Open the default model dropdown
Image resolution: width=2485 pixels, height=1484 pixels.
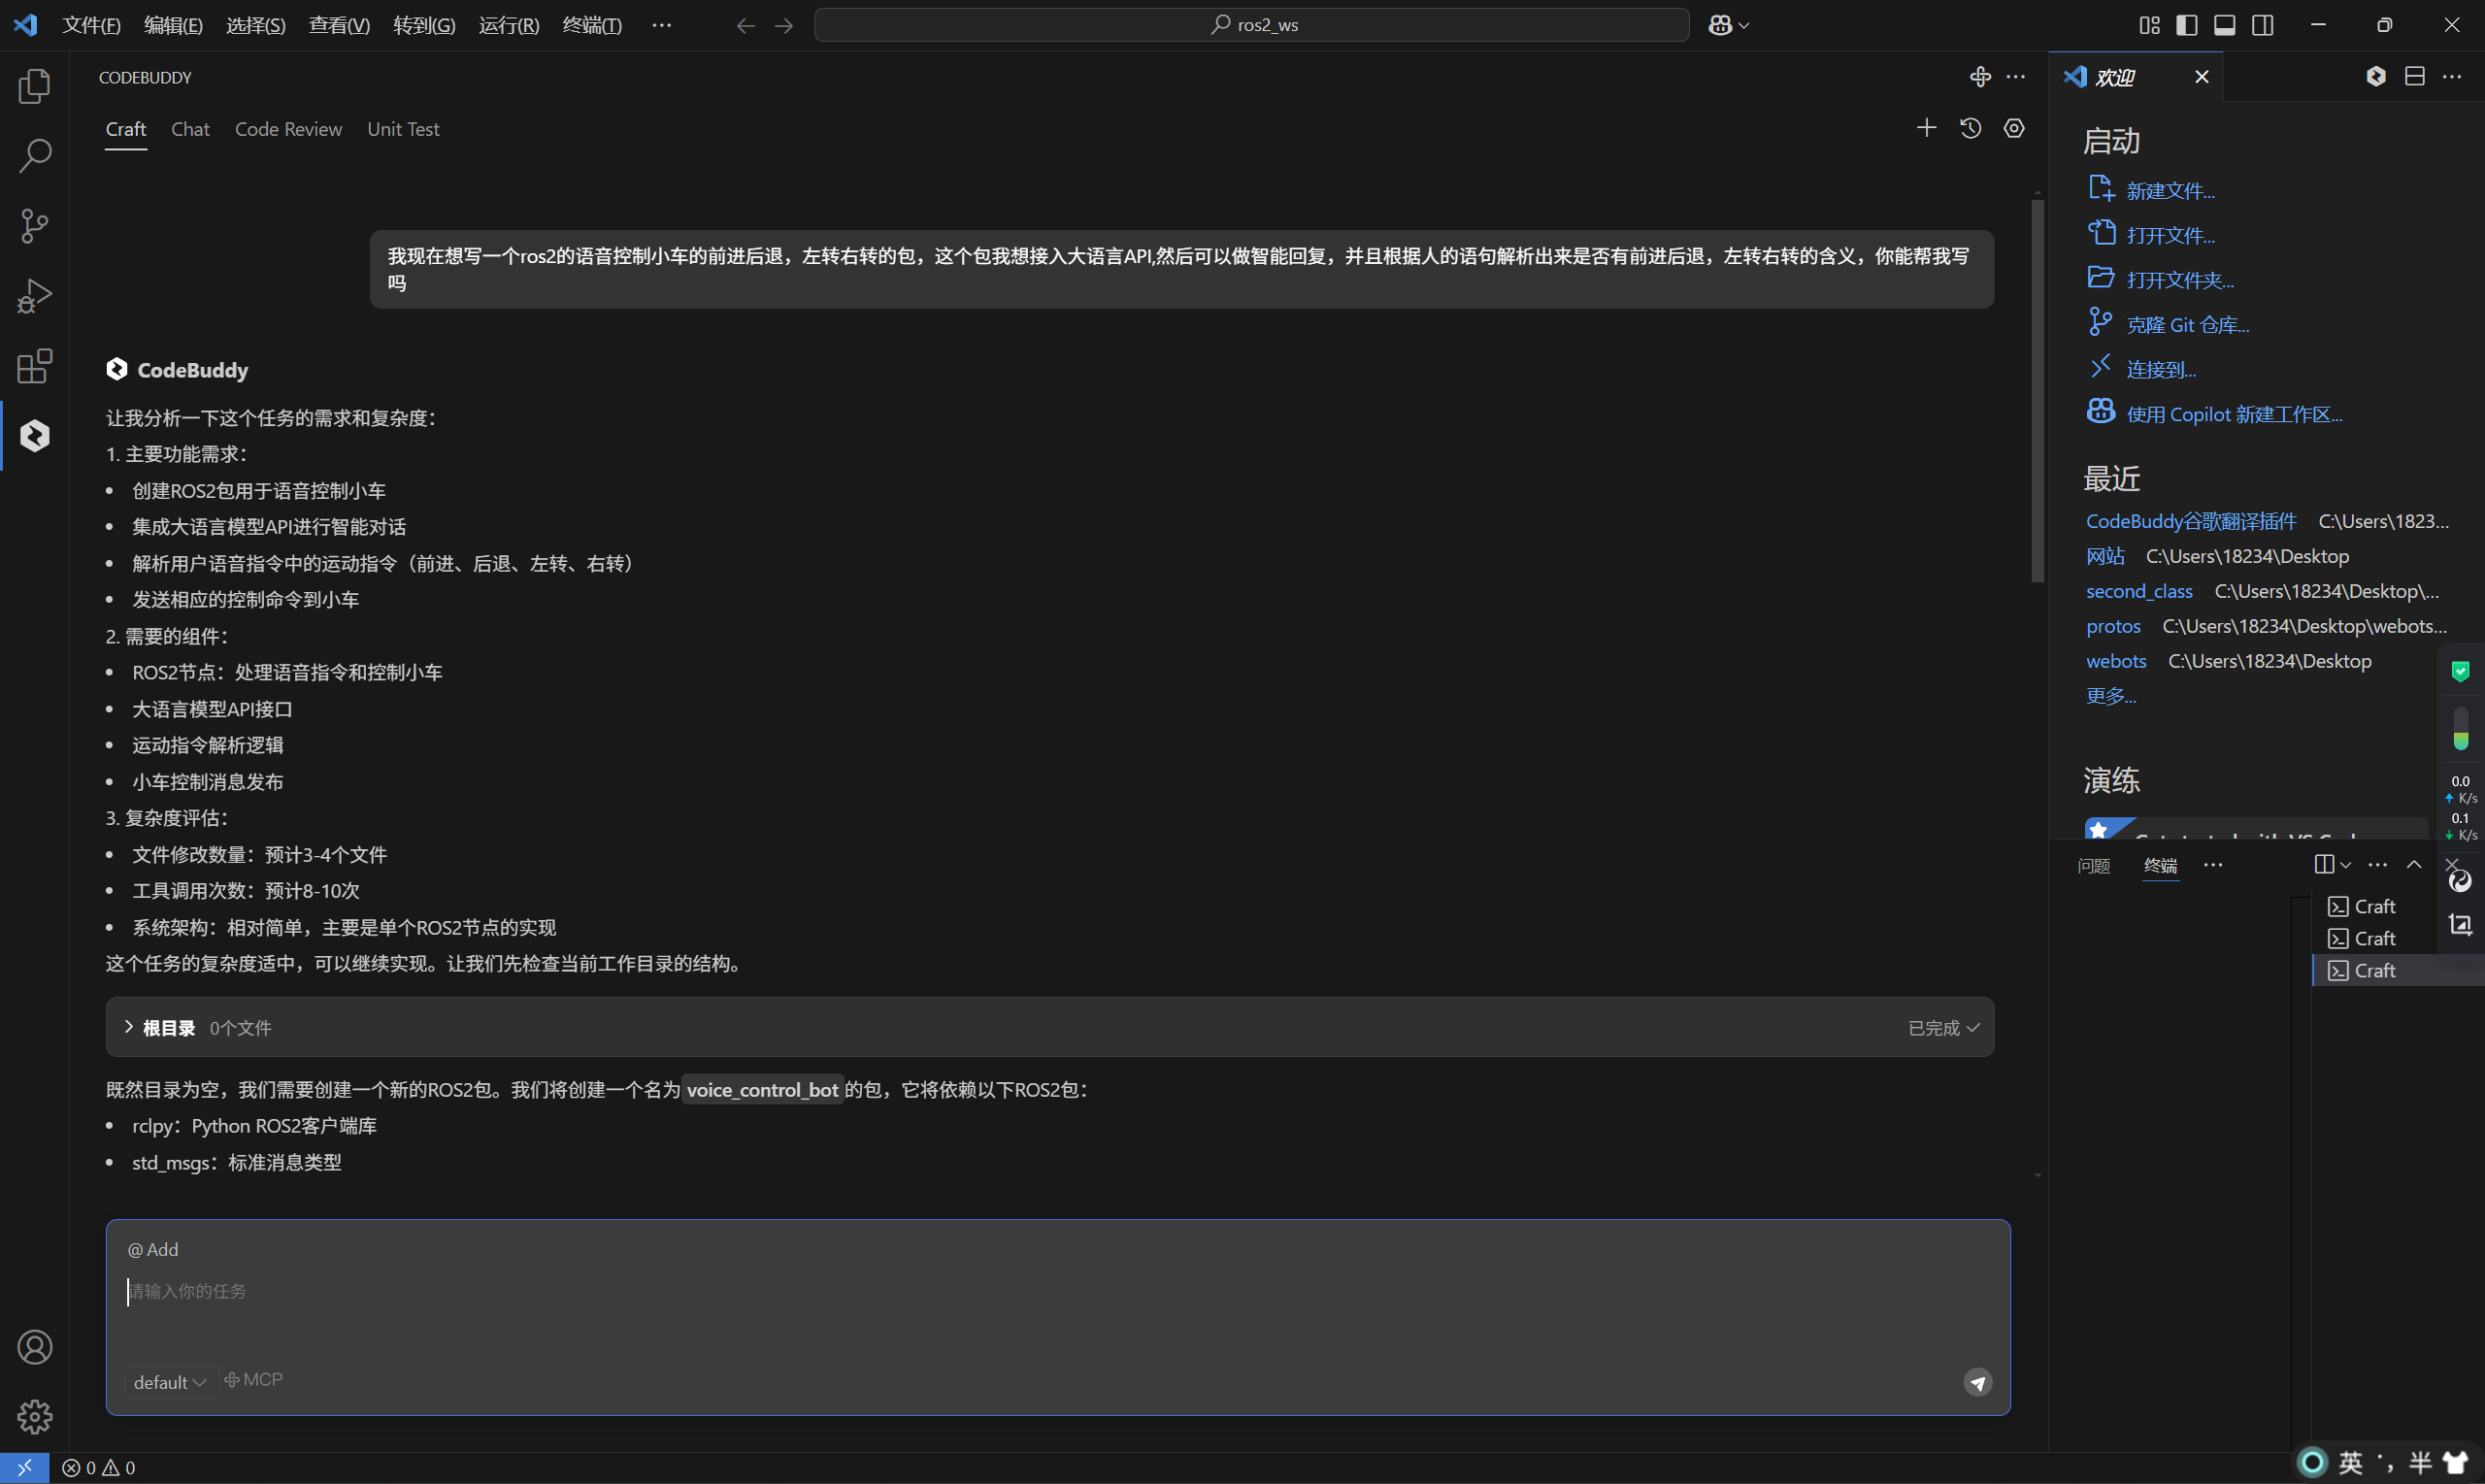point(169,1382)
